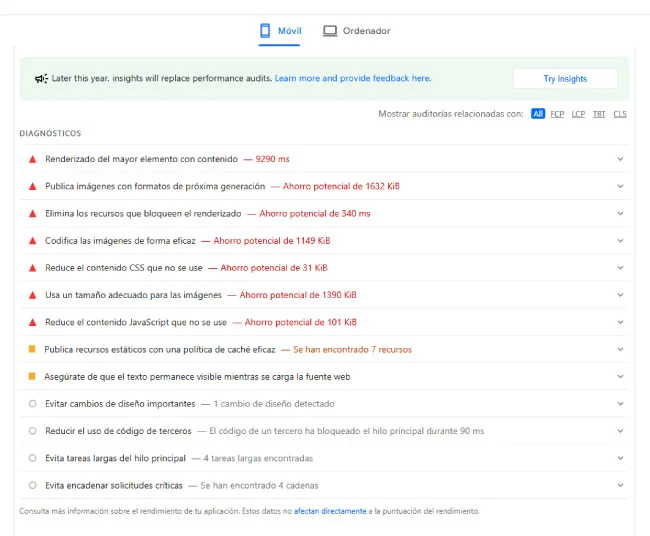Viewport: 650px width, 536px height.
Task: Expand Evitar cambios de diseño importantes chevron
Action: (x=620, y=404)
